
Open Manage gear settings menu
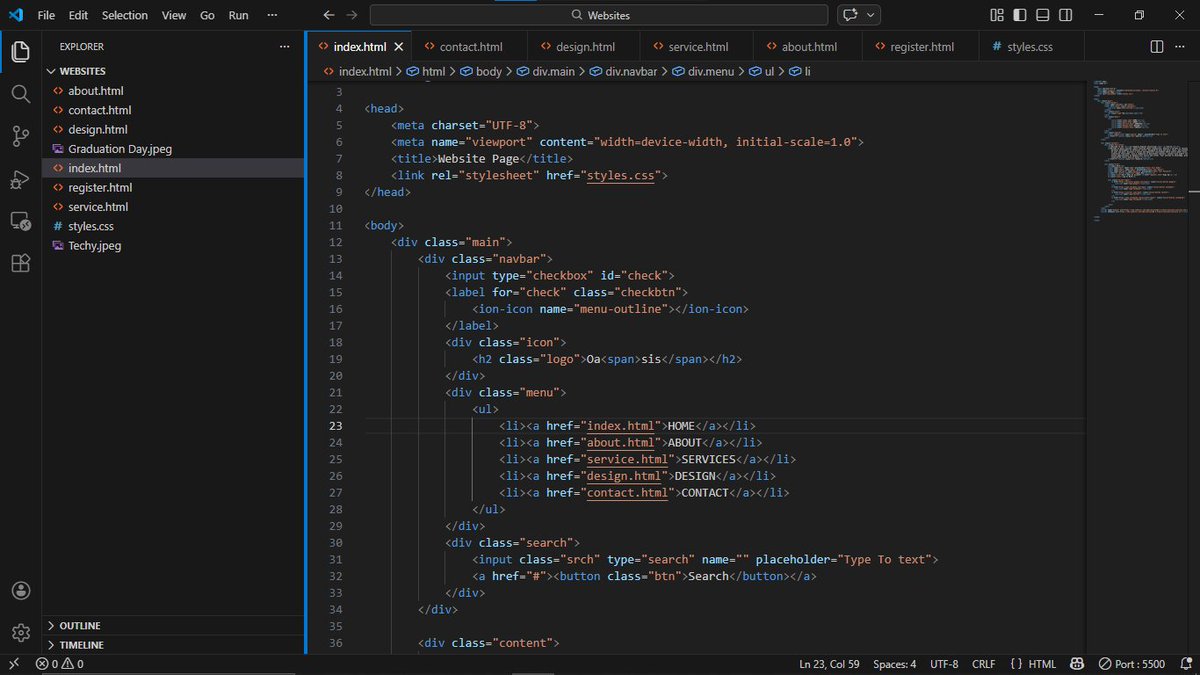pos(20,632)
